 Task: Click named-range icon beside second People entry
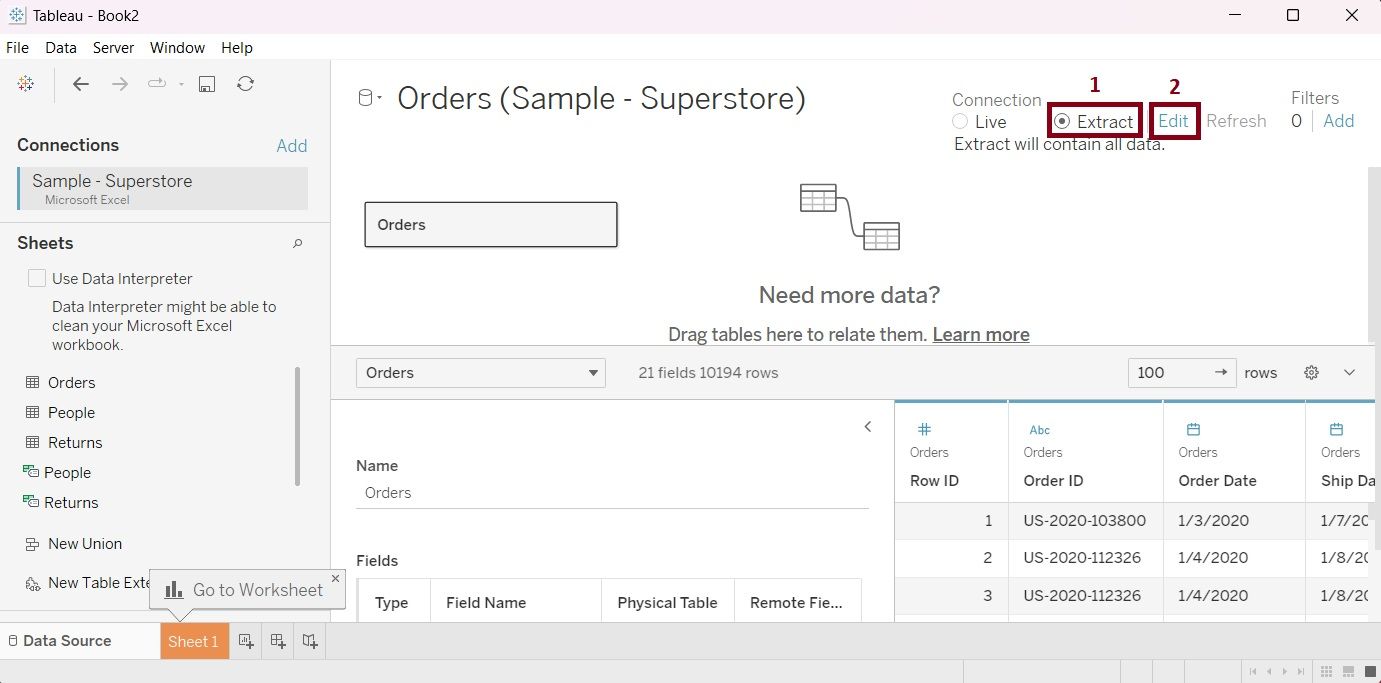pyautogui.click(x=31, y=472)
